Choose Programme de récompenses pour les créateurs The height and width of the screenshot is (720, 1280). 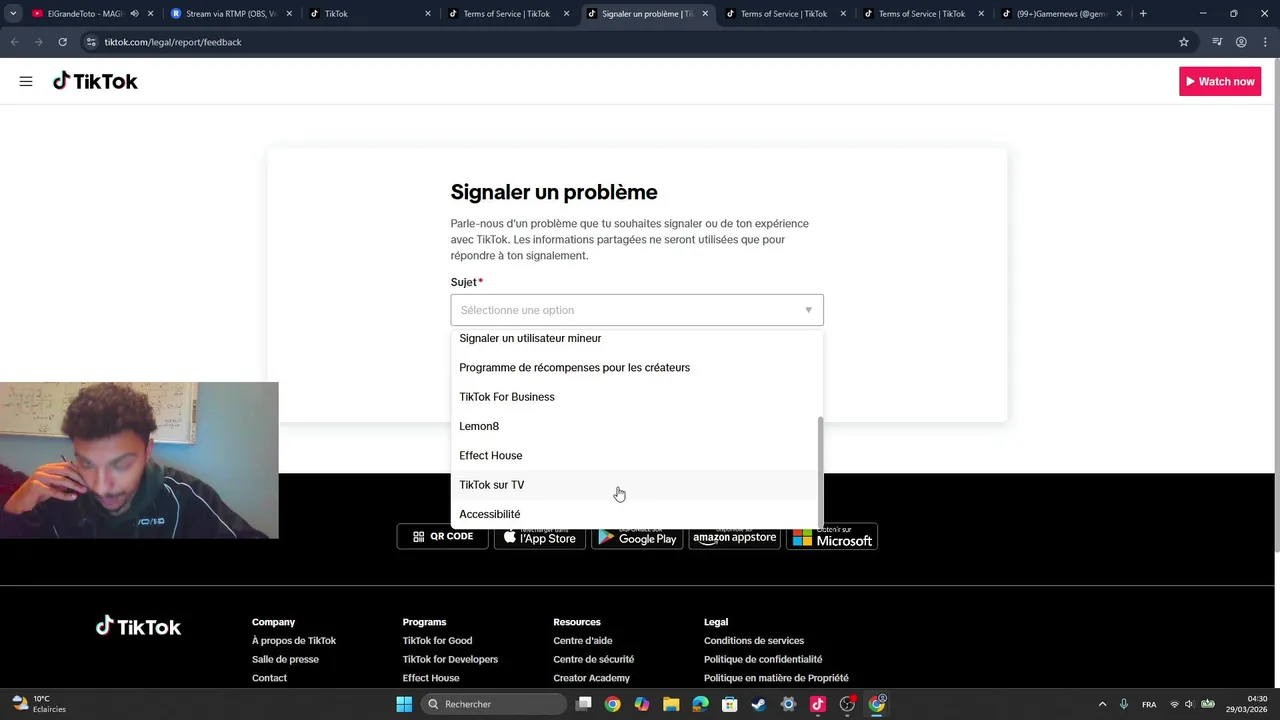637,367
